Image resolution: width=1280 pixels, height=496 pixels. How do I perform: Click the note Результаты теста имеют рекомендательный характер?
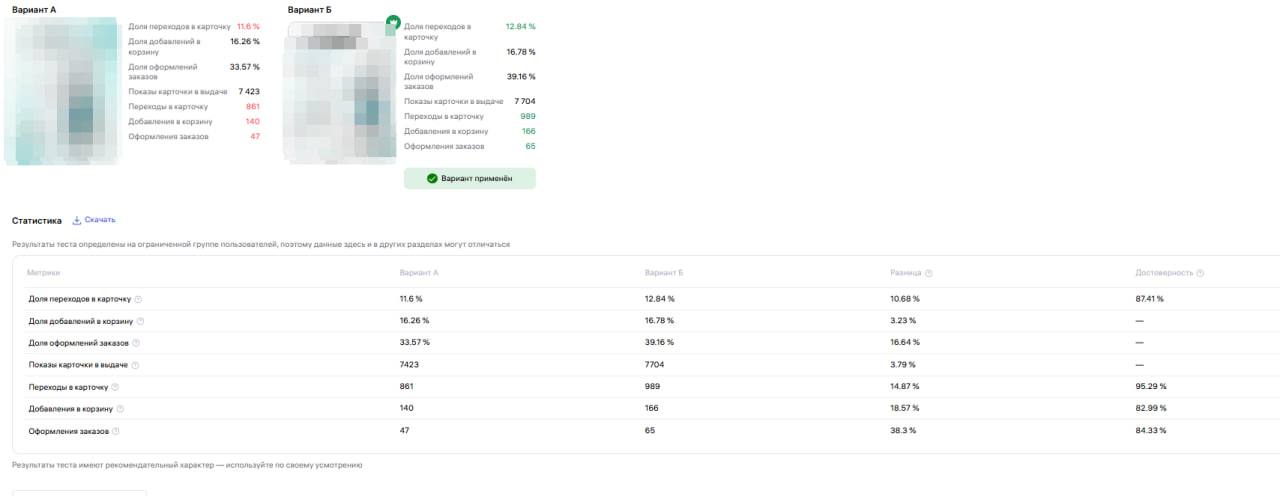[x=186, y=465]
